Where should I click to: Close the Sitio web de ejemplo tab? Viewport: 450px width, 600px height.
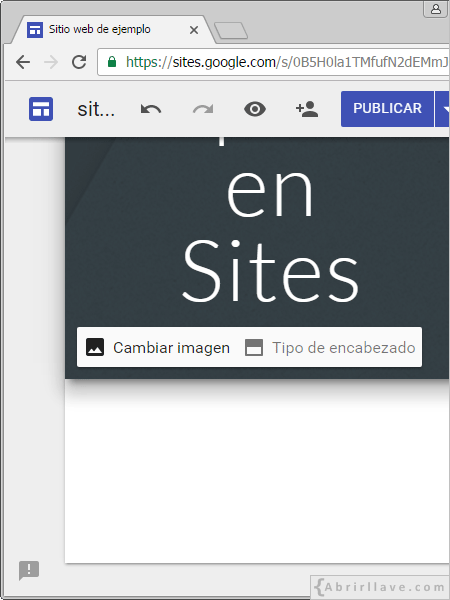pyautogui.click(x=194, y=30)
